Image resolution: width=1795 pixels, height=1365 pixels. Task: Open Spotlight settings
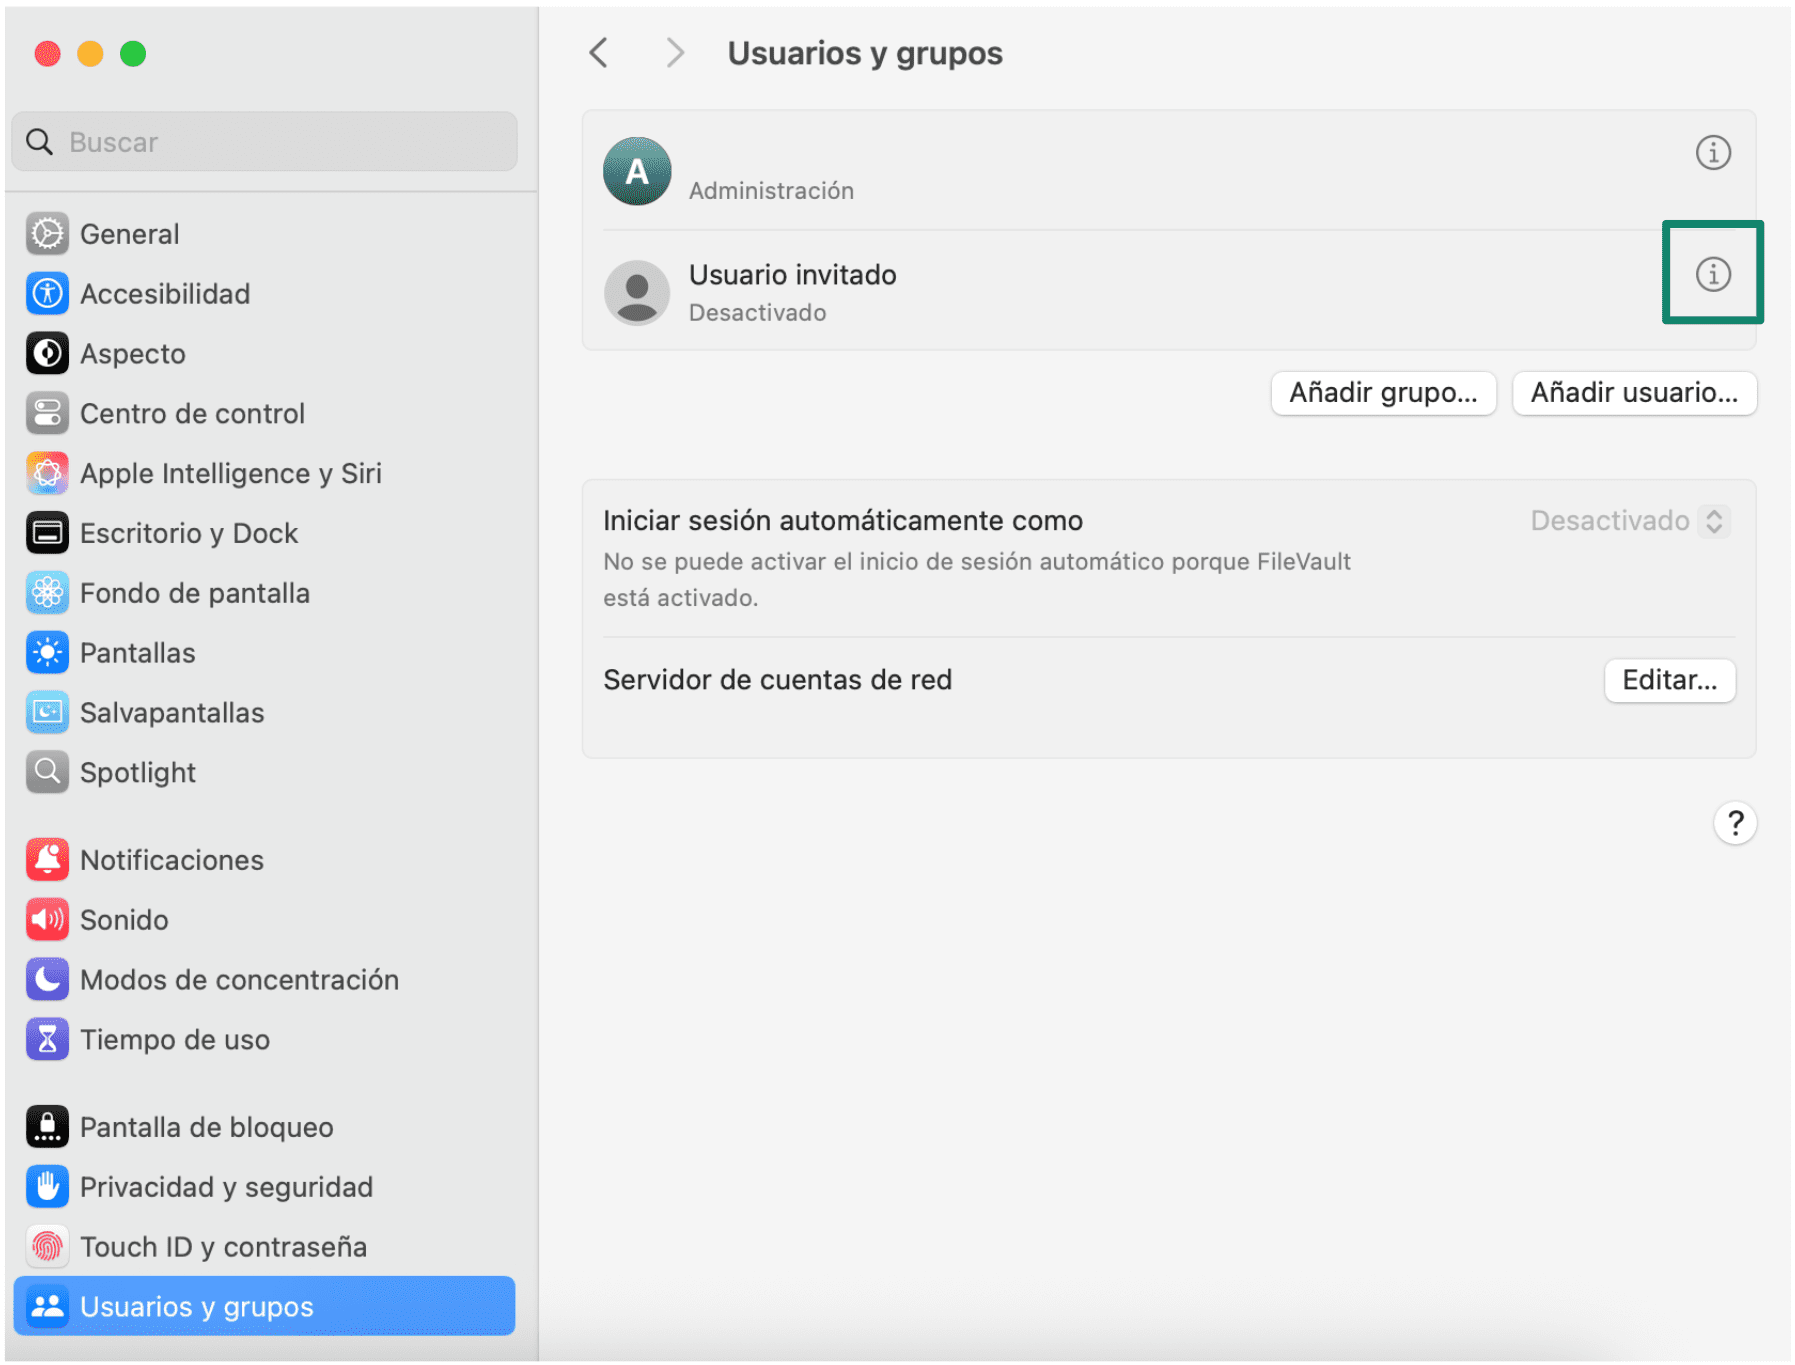point(137,771)
